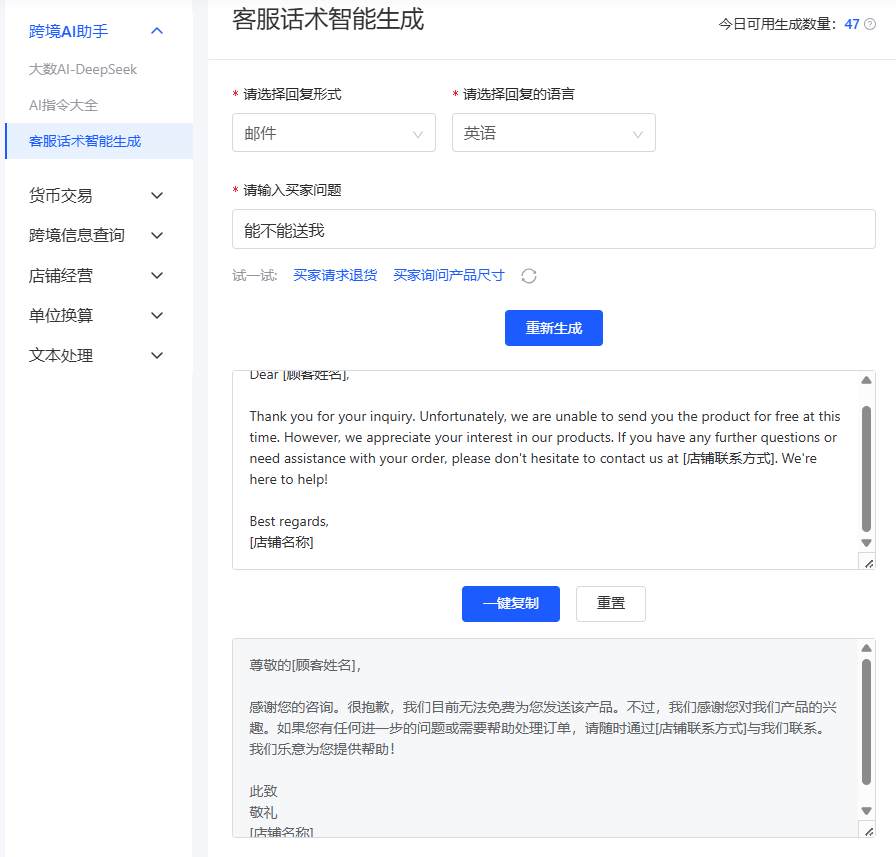
Task: Collapse the 跨境AI助手 menu section
Action: [x=96, y=31]
